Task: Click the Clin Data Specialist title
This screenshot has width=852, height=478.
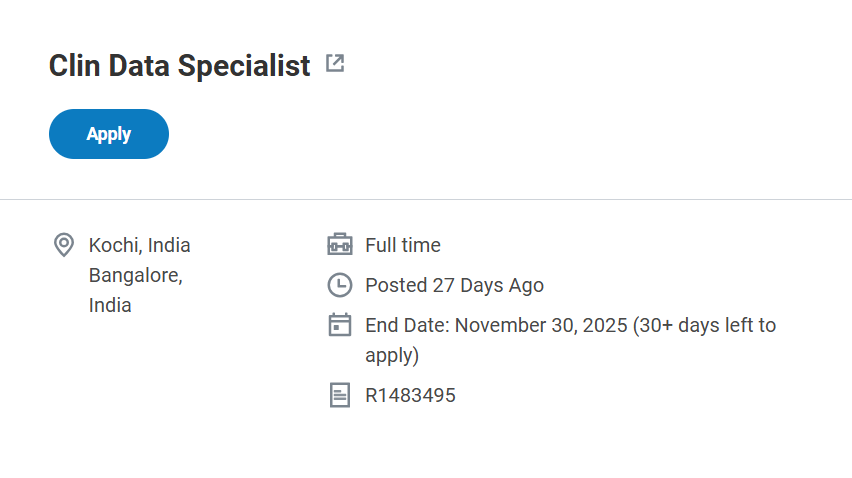Action: 180,66
